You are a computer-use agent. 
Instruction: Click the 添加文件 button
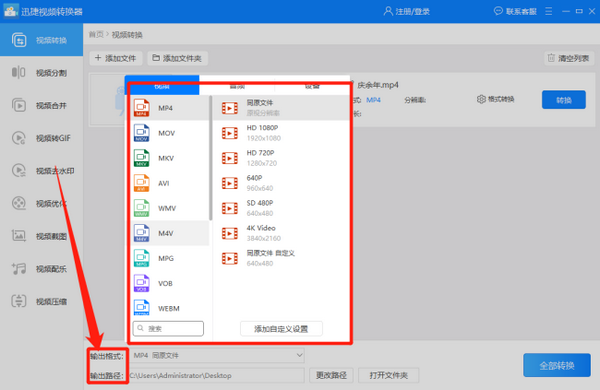coord(116,58)
